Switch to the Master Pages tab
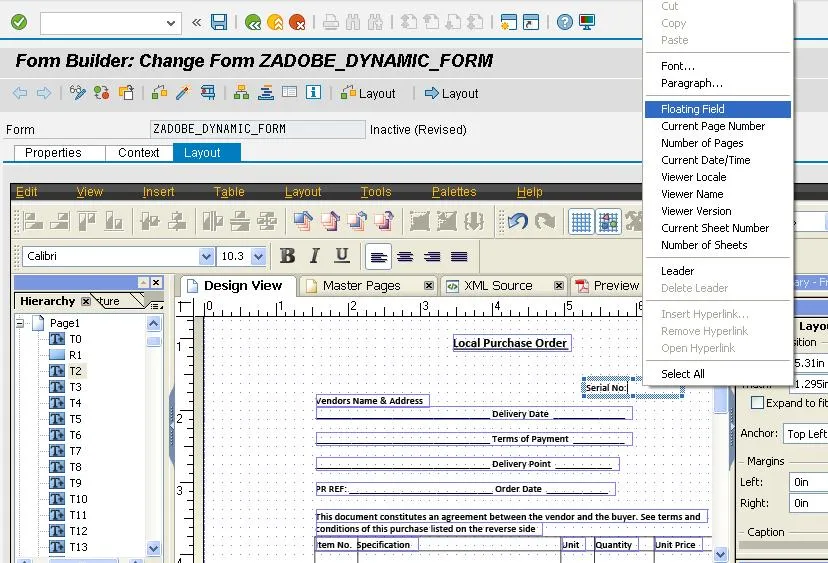 (362, 286)
